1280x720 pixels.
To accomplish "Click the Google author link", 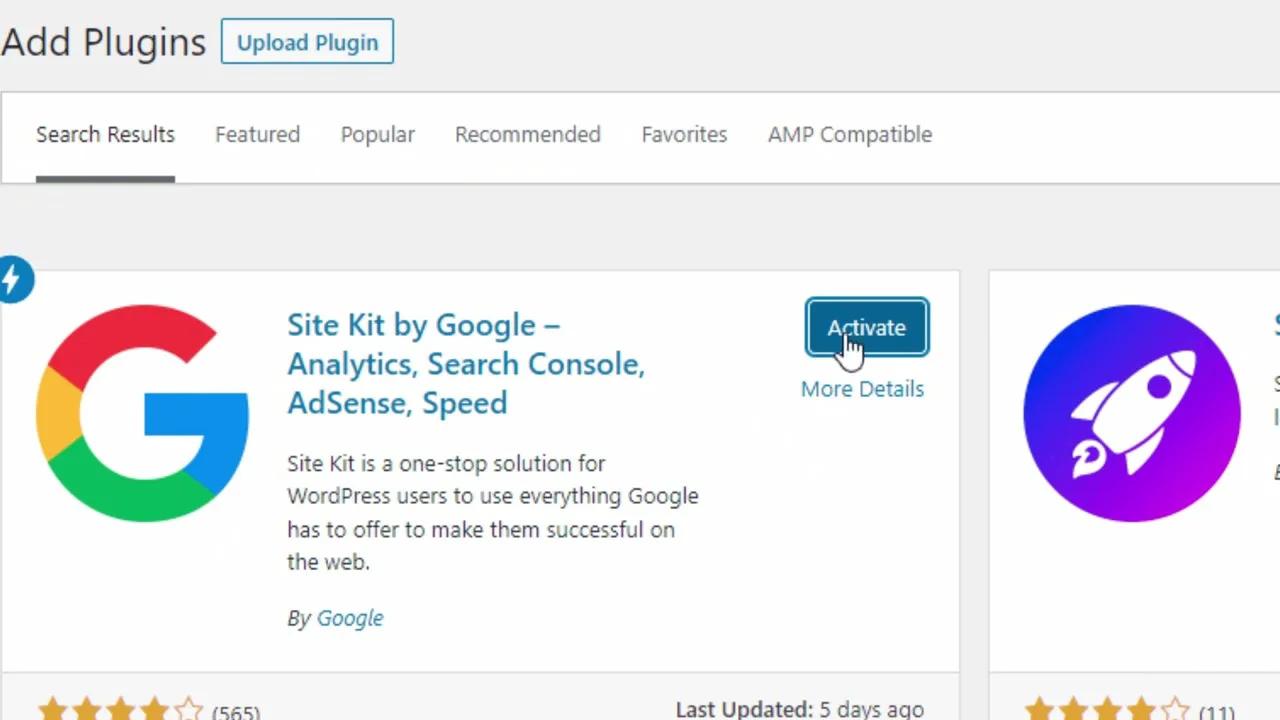I will pyautogui.click(x=350, y=618).
